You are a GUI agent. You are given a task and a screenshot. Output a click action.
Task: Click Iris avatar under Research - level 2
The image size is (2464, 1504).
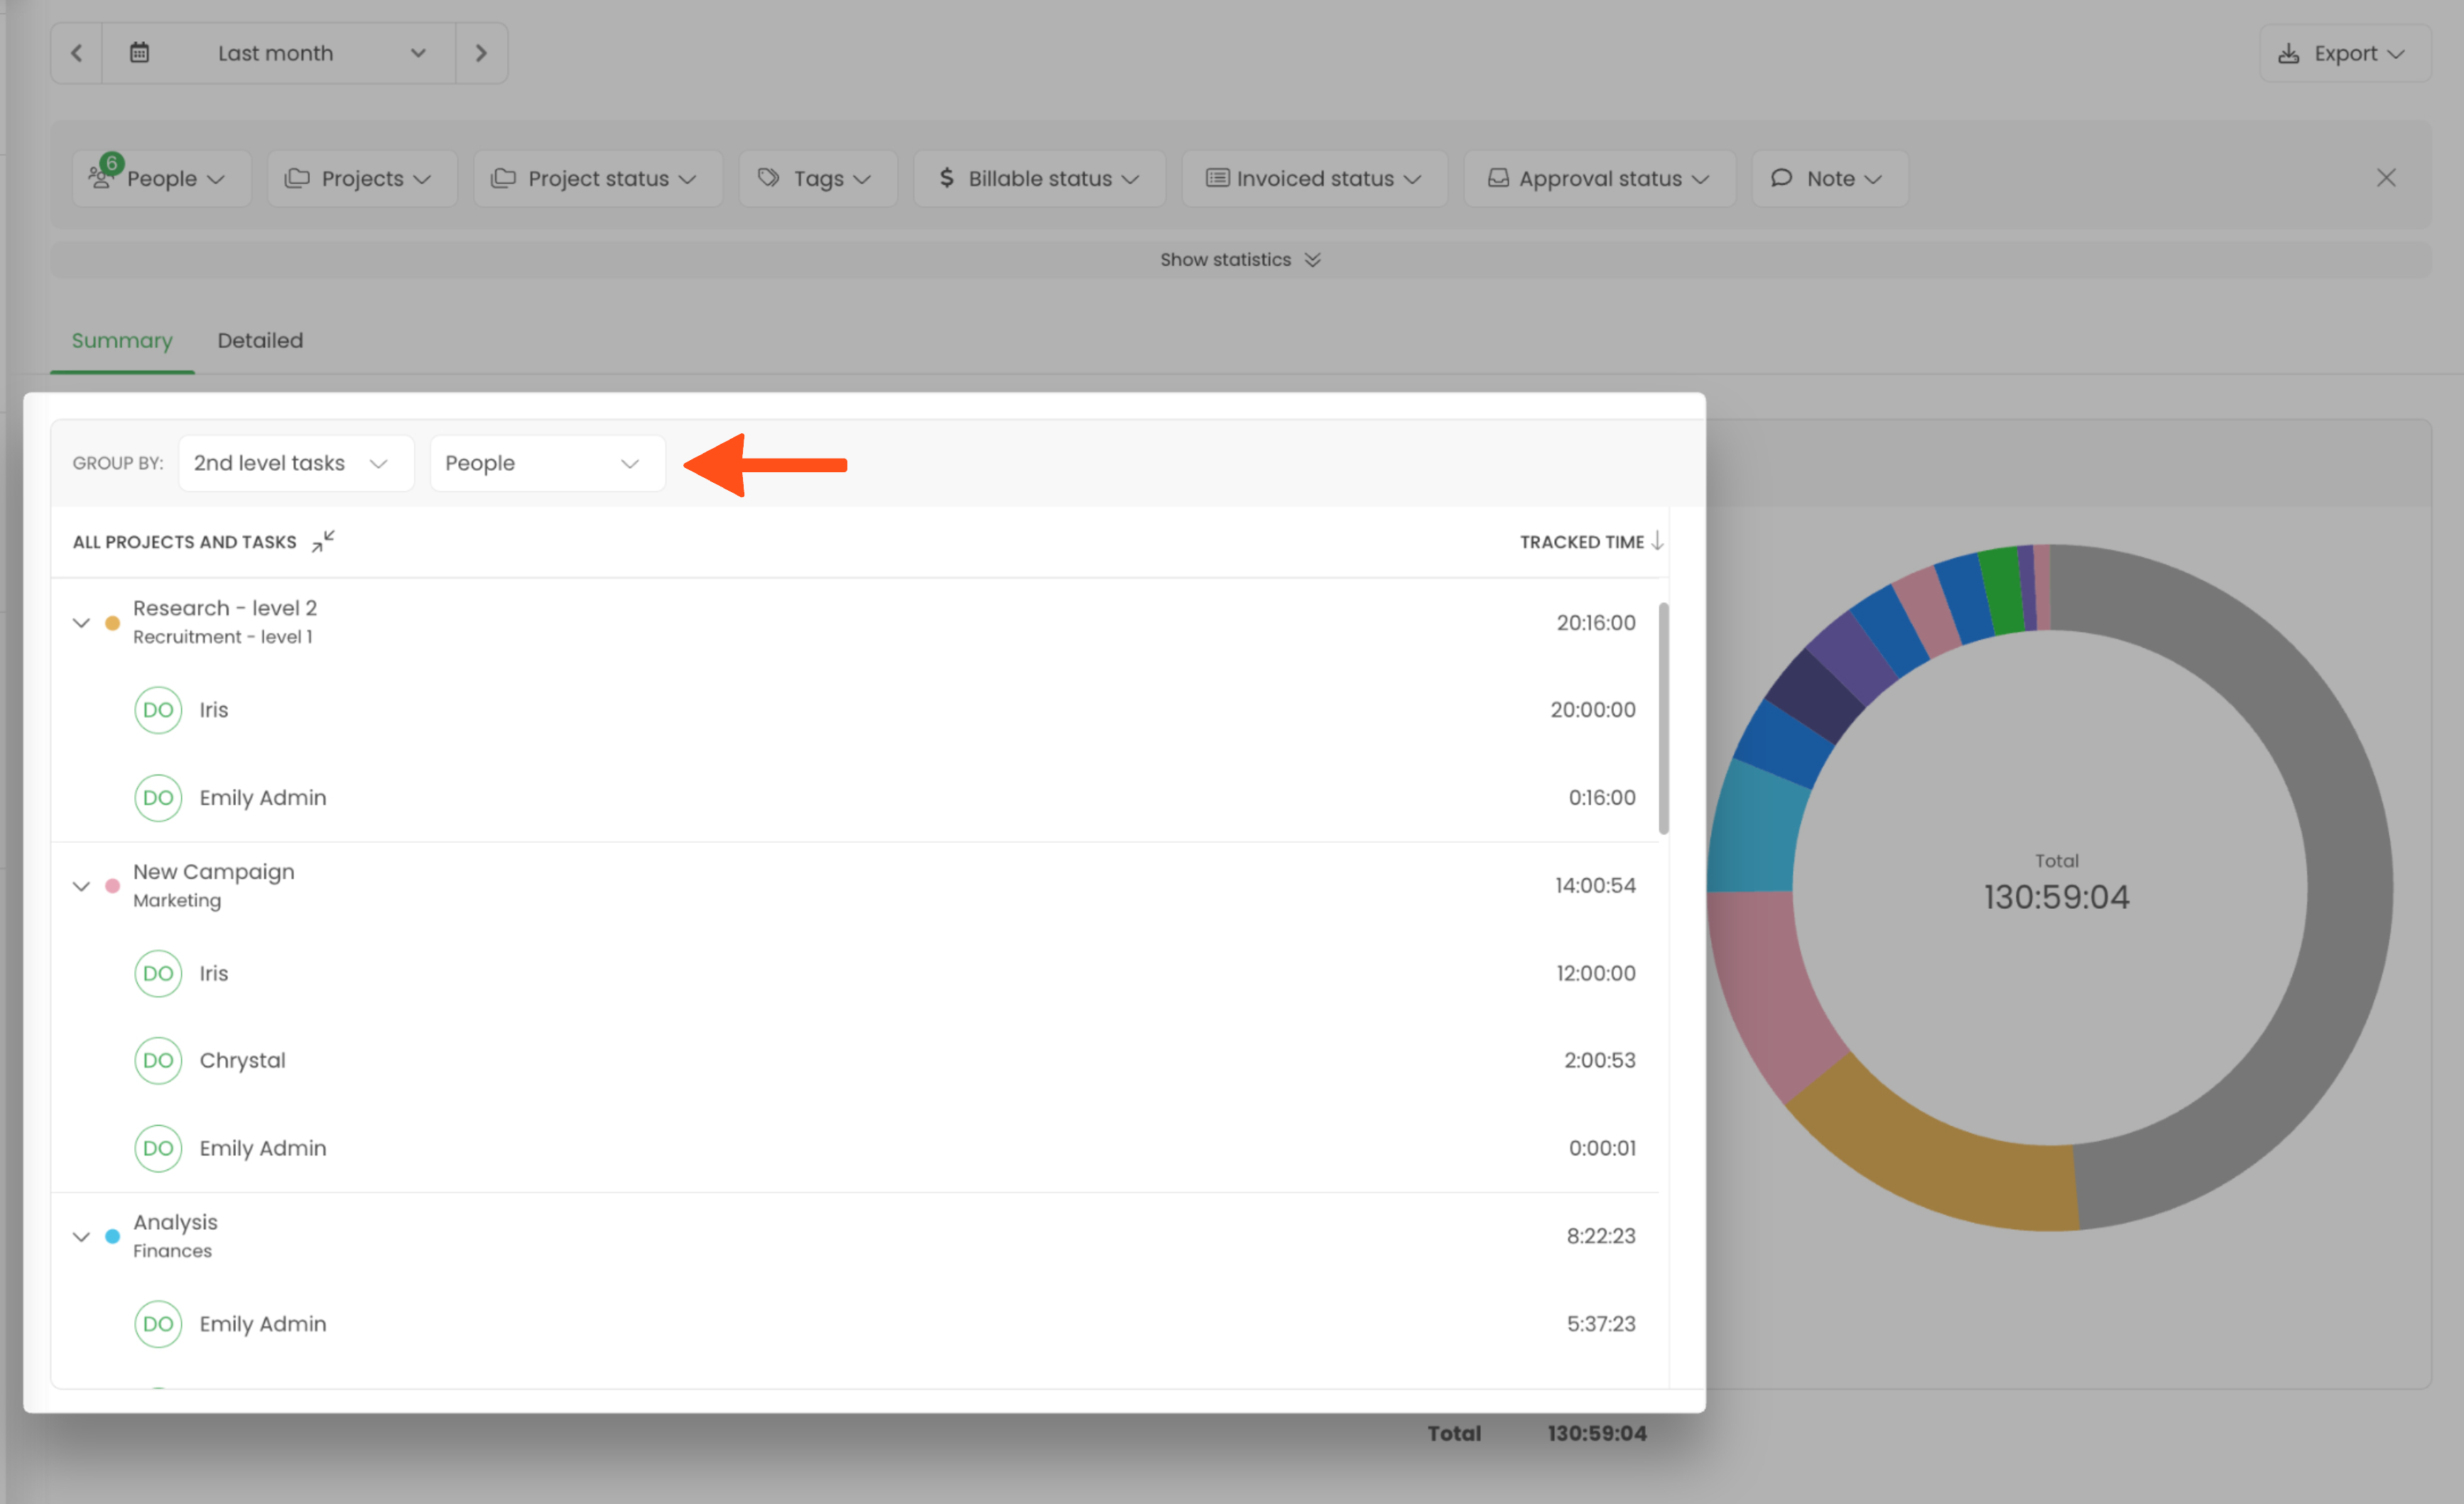158,710
